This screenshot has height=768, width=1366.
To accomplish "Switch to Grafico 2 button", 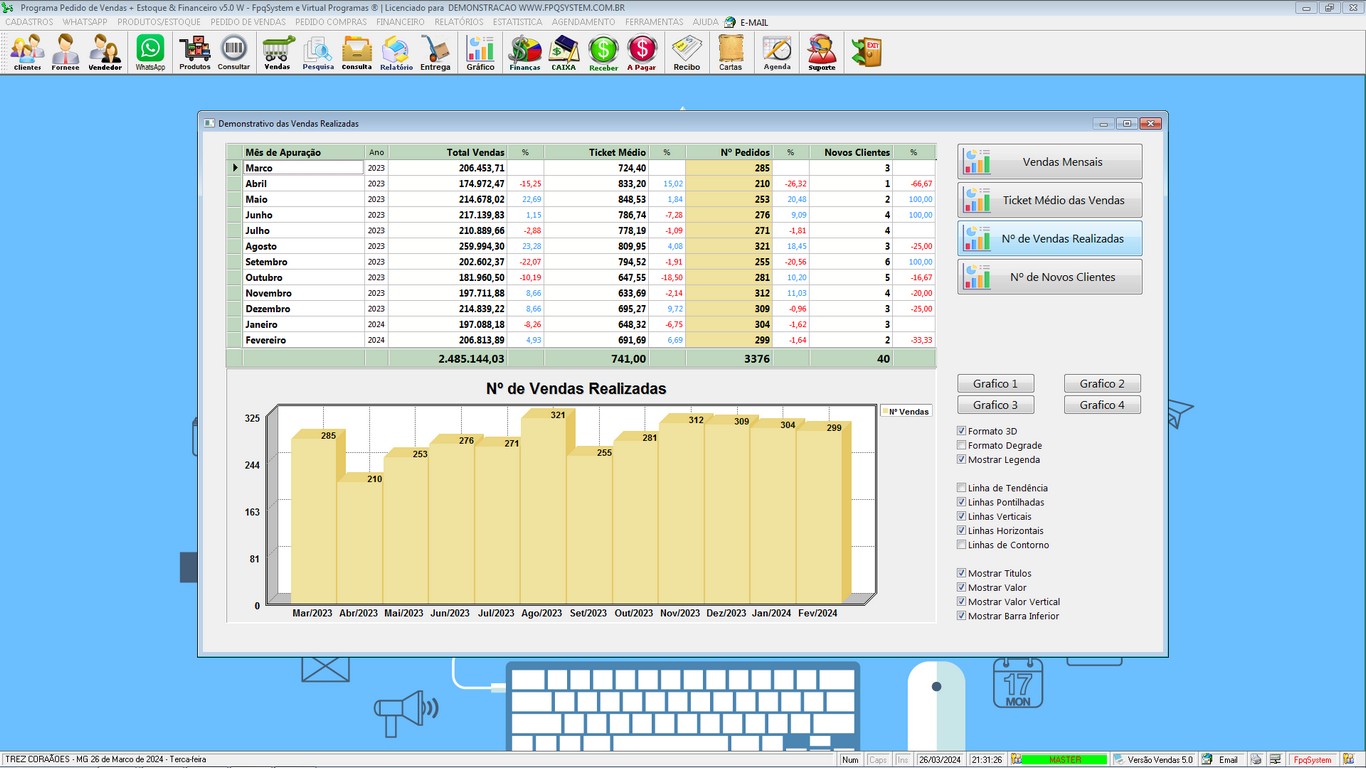I will 1102,384.
